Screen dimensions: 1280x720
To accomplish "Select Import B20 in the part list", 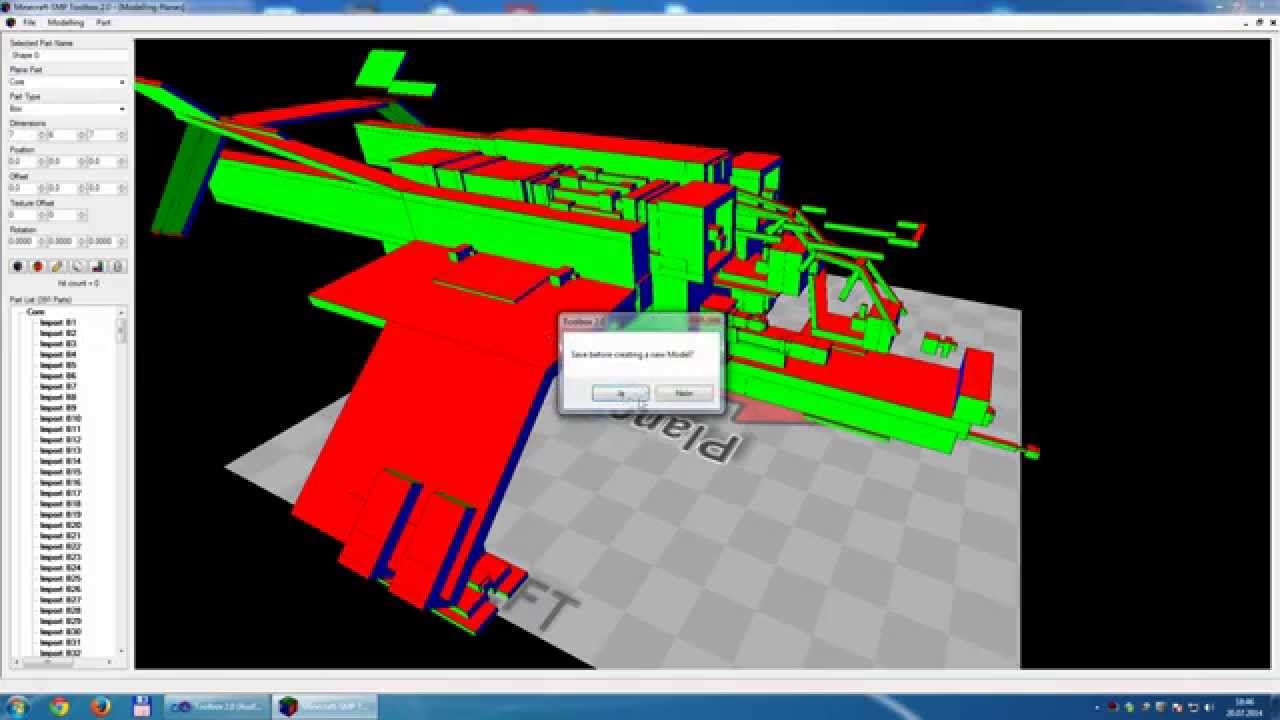I will click(x=60, y=525).
